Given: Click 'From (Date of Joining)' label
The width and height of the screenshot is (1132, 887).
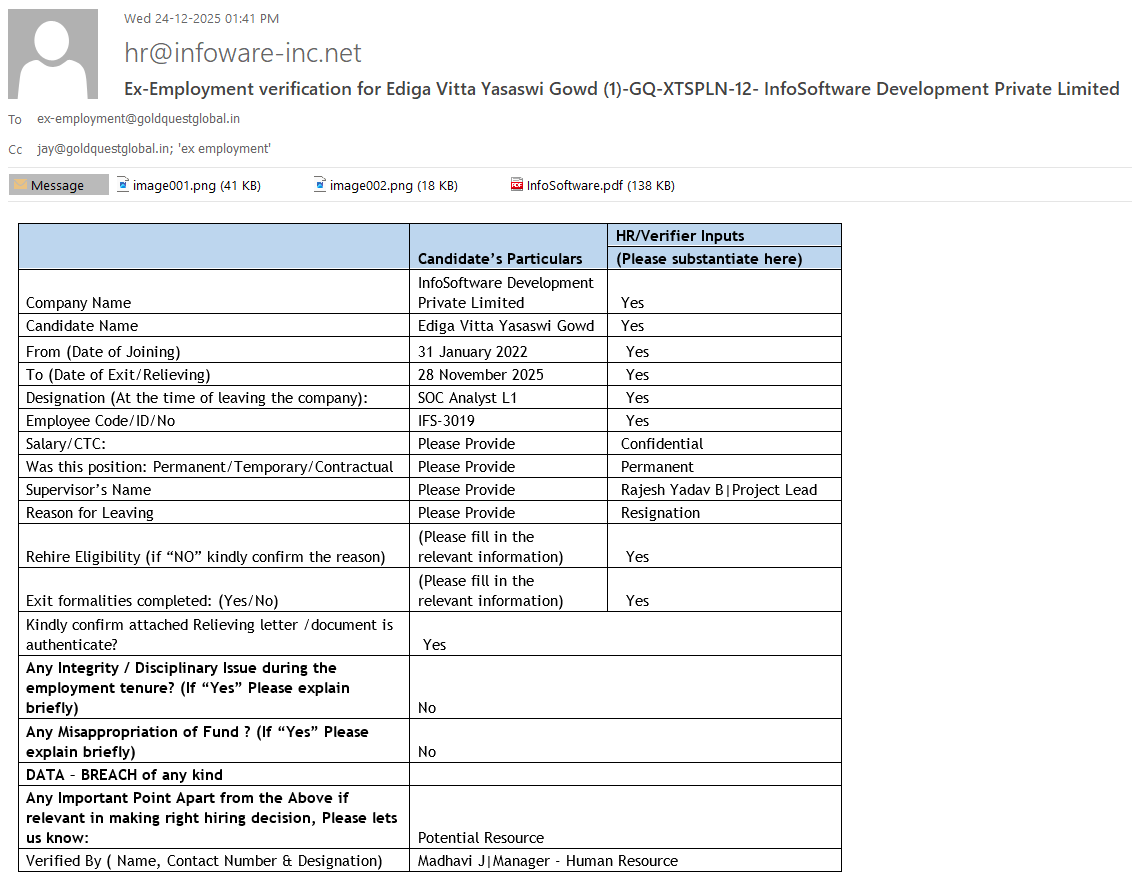Looking at the screenshot, I should (103, 351).
